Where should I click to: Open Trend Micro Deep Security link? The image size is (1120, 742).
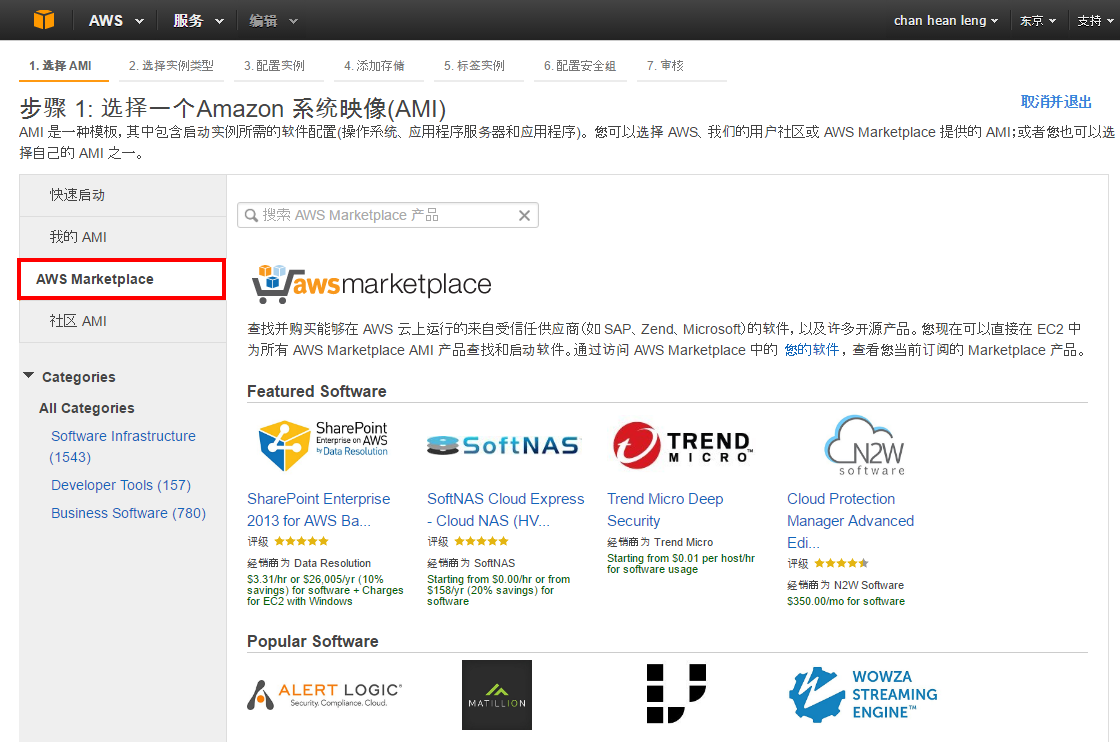click(x=665, y=510)
